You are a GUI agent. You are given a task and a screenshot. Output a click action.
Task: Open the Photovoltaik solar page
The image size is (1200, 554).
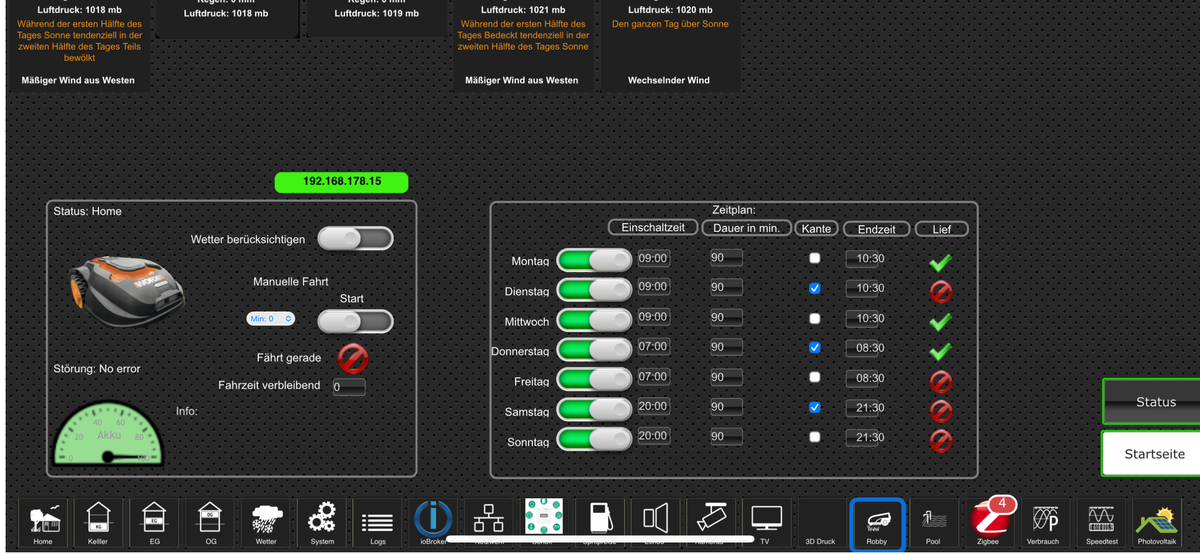click(x=1157, y=523)
